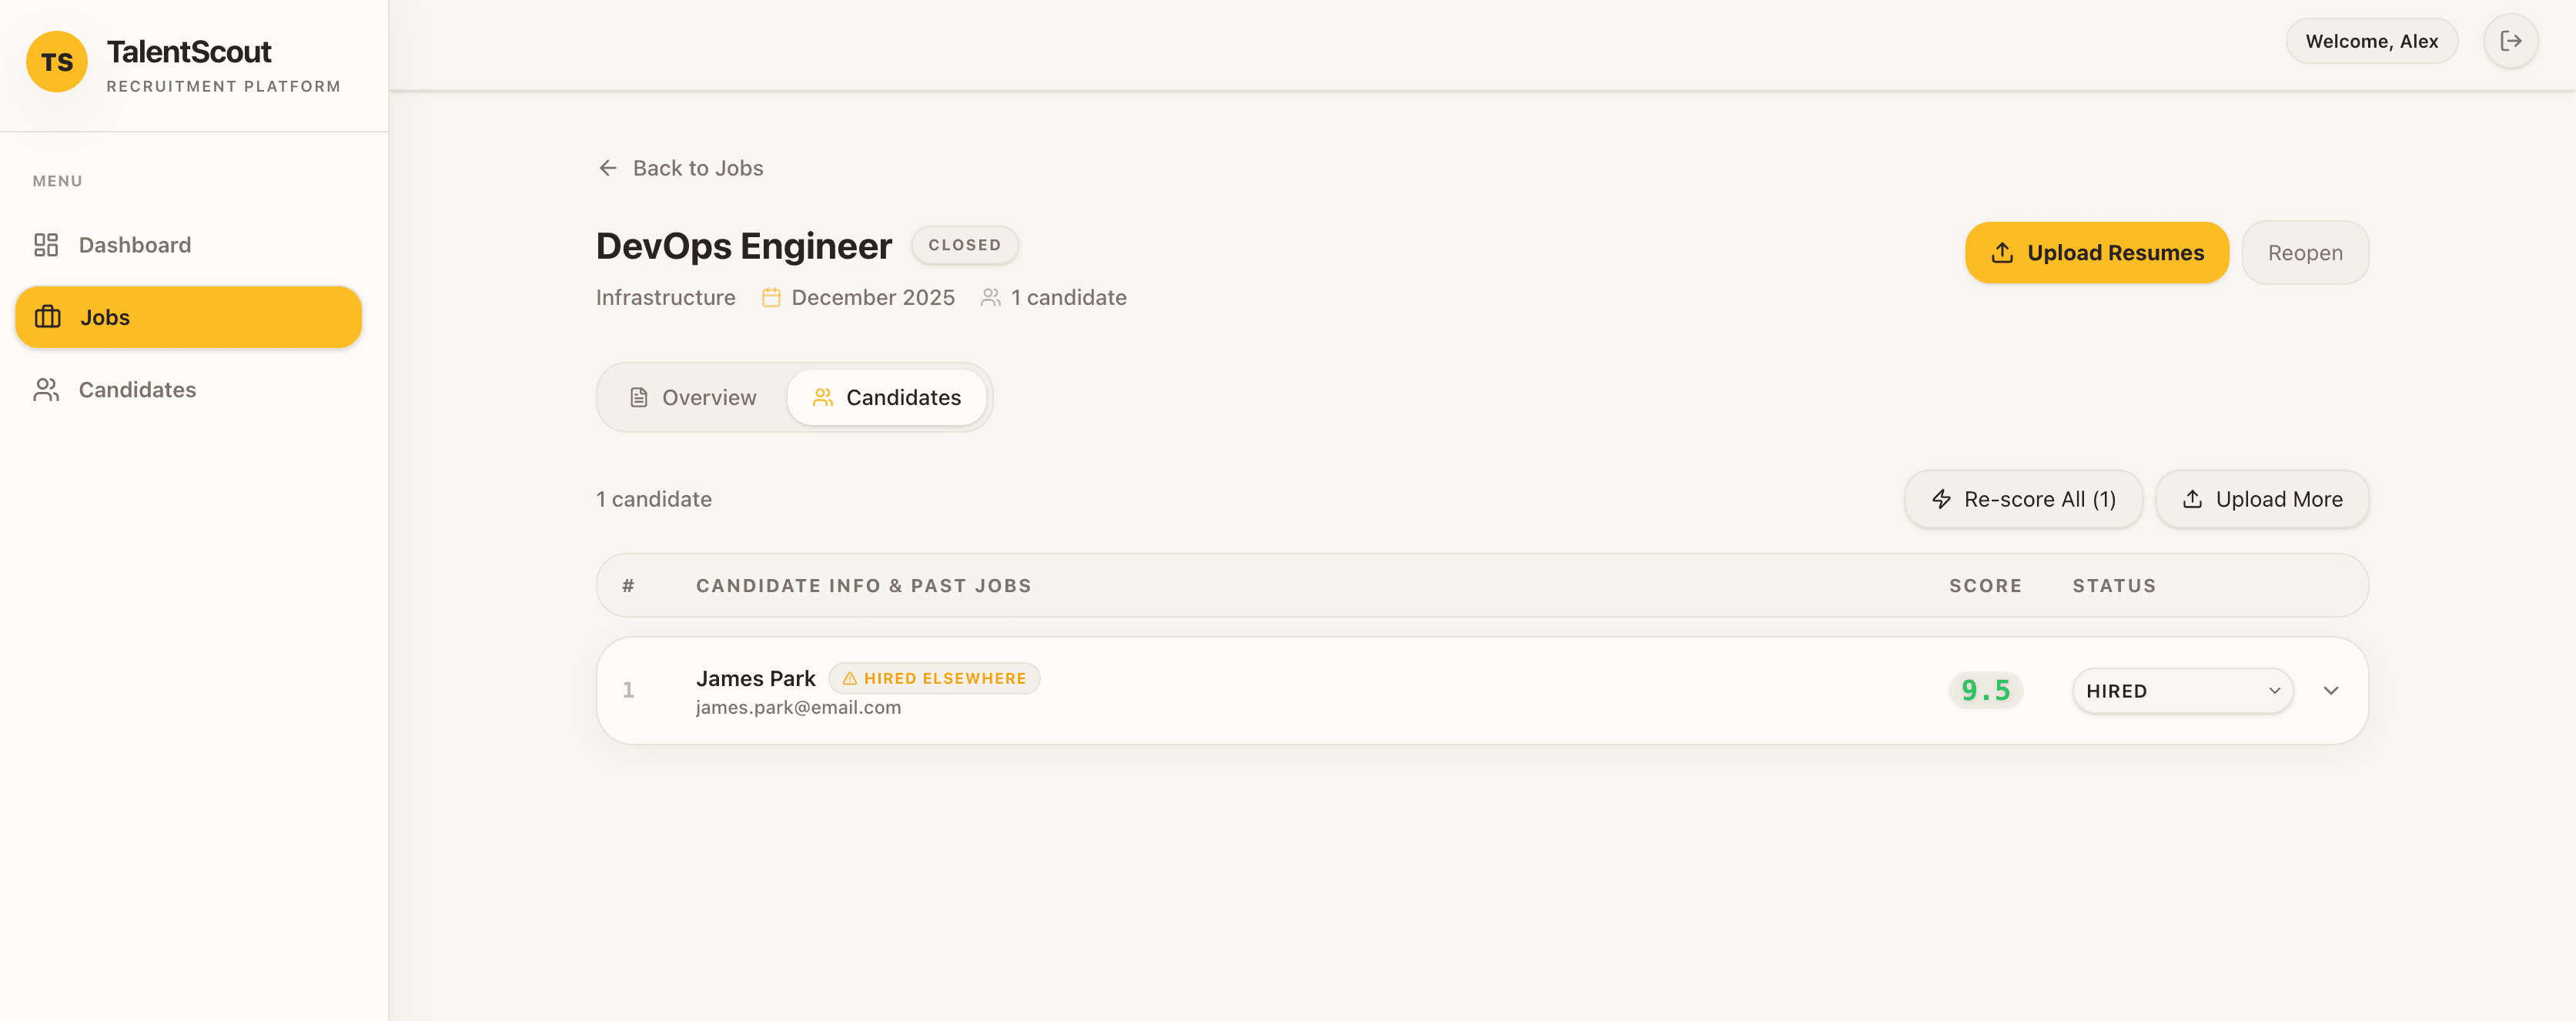Click the calendar icon beside December 2025
This screenshot has width=2576, height=1021.
pyautogui.click(x=770, y=297)
